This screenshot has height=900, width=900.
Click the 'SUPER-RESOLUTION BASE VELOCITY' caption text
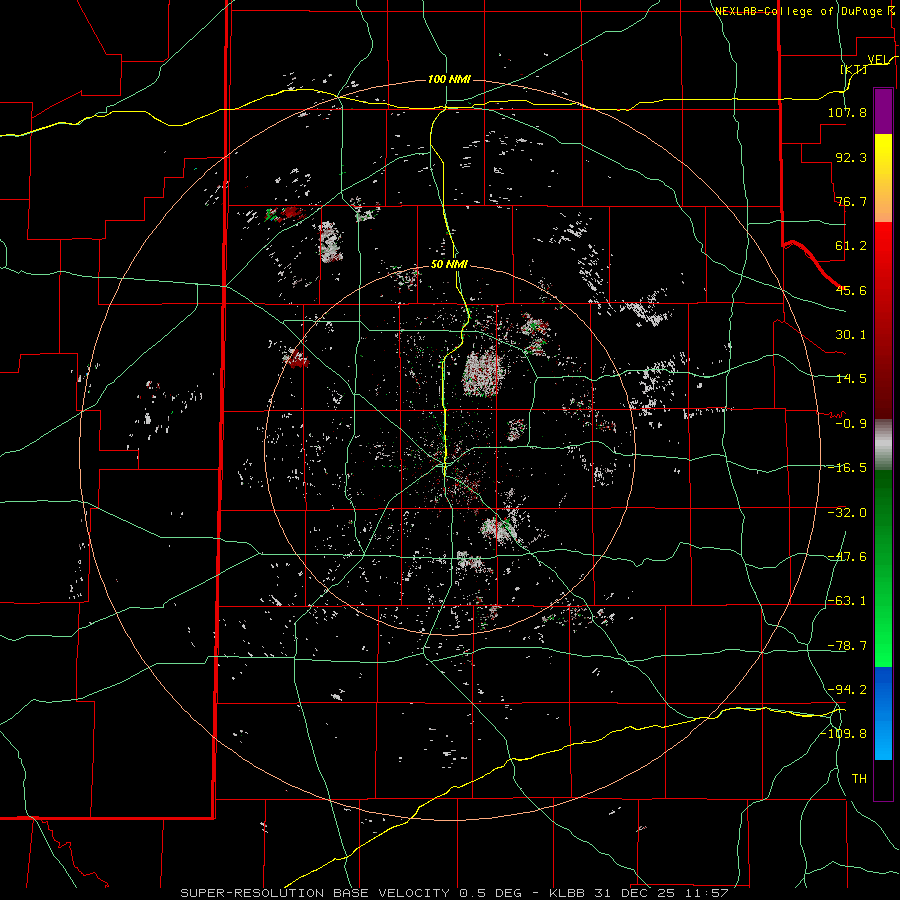coord(317,893)
